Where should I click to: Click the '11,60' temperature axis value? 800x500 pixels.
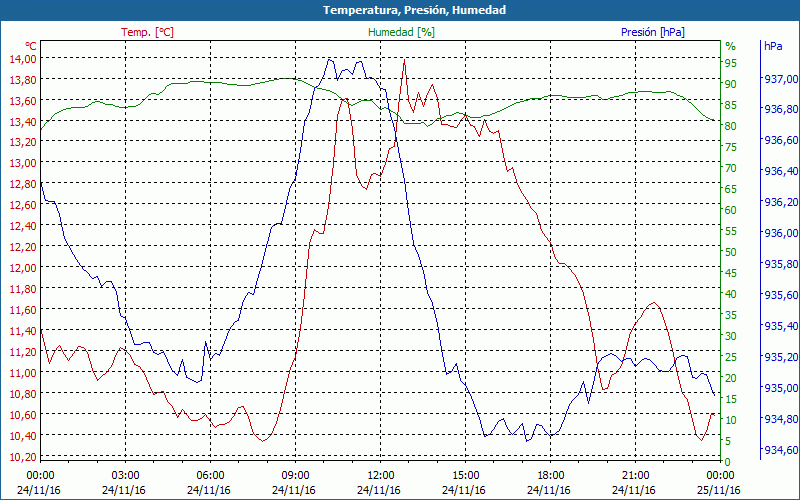23,309
